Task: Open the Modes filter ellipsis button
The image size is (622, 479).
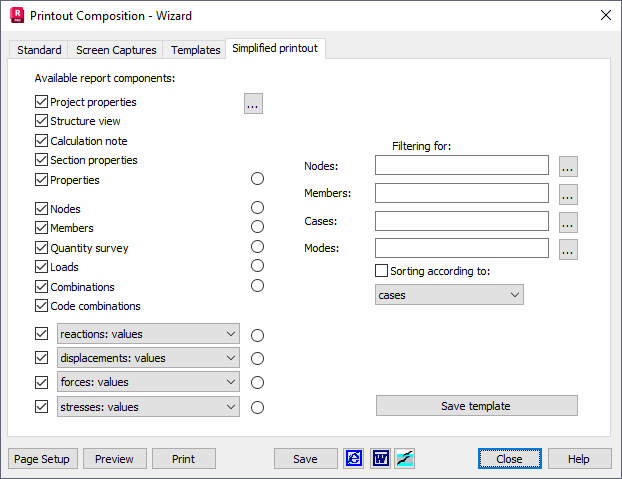Action: click(568, 250)
